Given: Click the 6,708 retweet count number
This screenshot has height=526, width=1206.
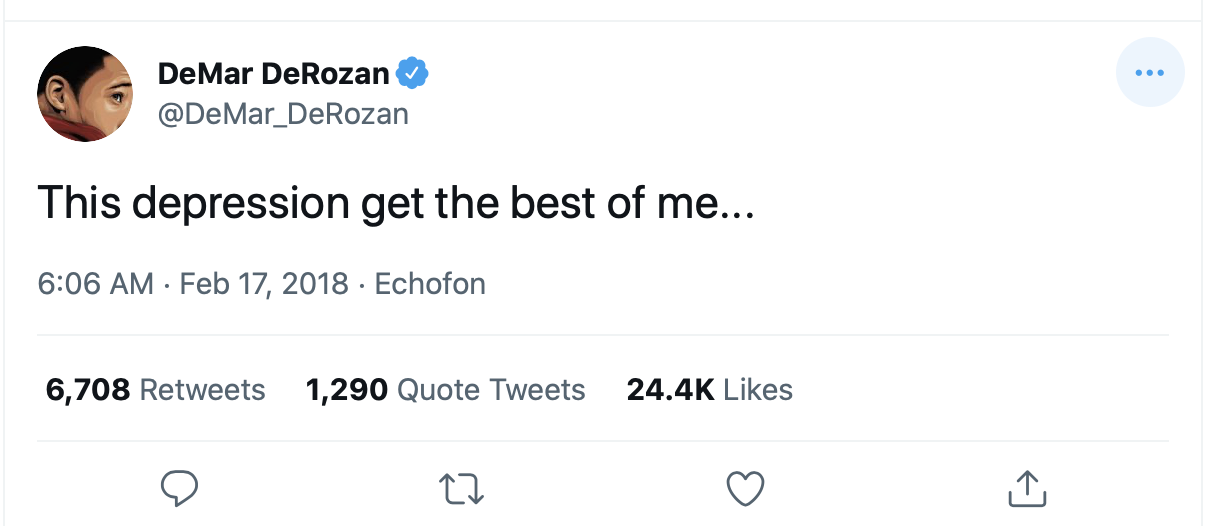Looking at the screenshot, I should tap(88, 389).
